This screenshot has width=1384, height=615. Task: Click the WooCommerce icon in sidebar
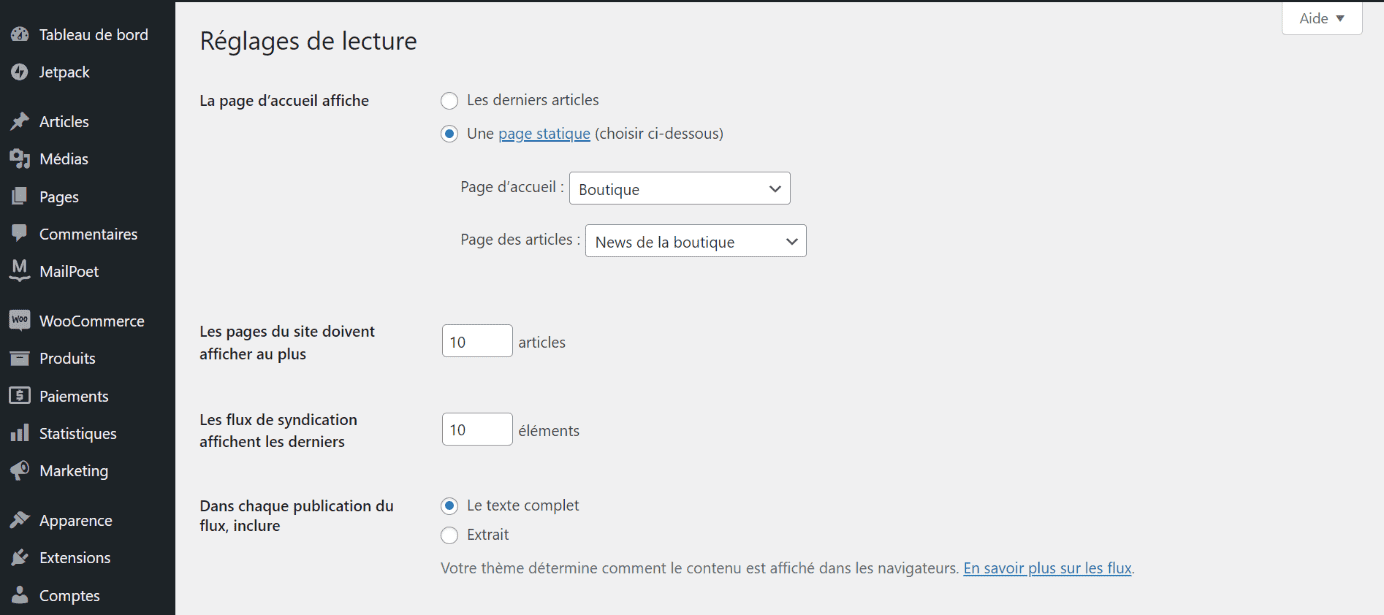19,320
